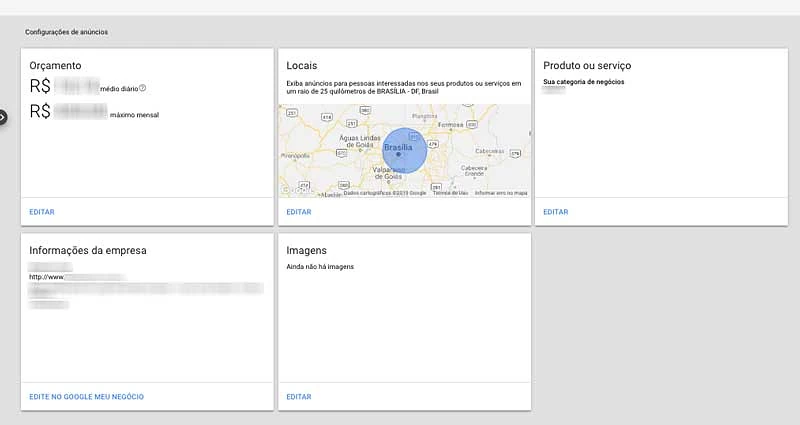This screenshot has height=425, width=800.
Task: Select the Informações da empresa heading
Action: click(x=88, y=251)
